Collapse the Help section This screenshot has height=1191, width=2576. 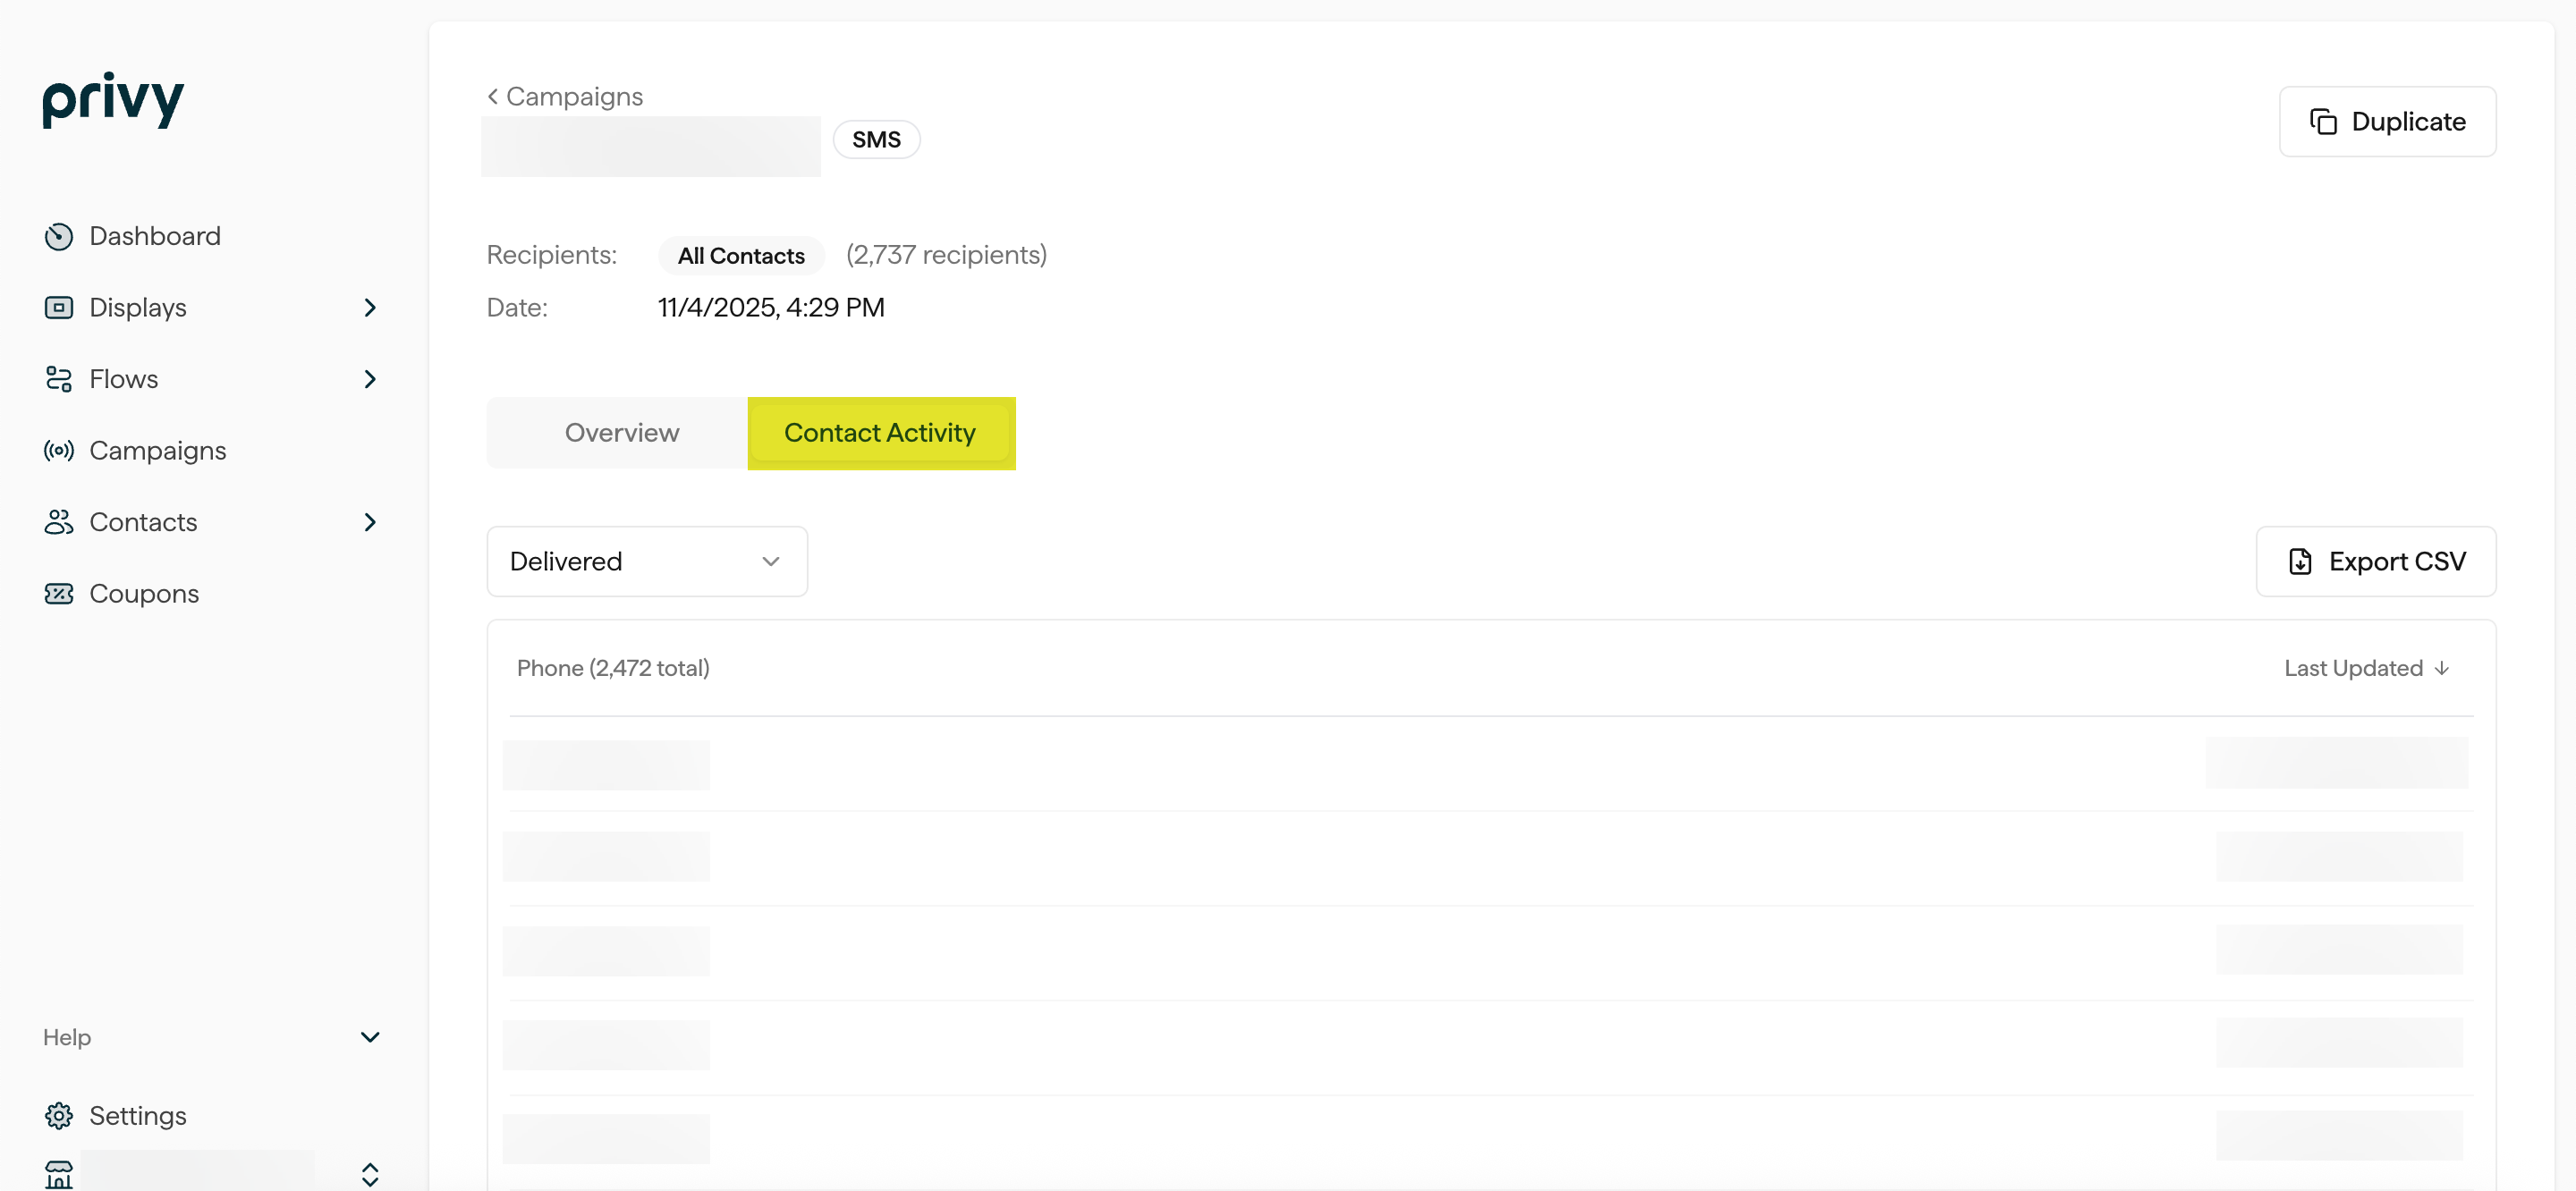[370, 1037]
